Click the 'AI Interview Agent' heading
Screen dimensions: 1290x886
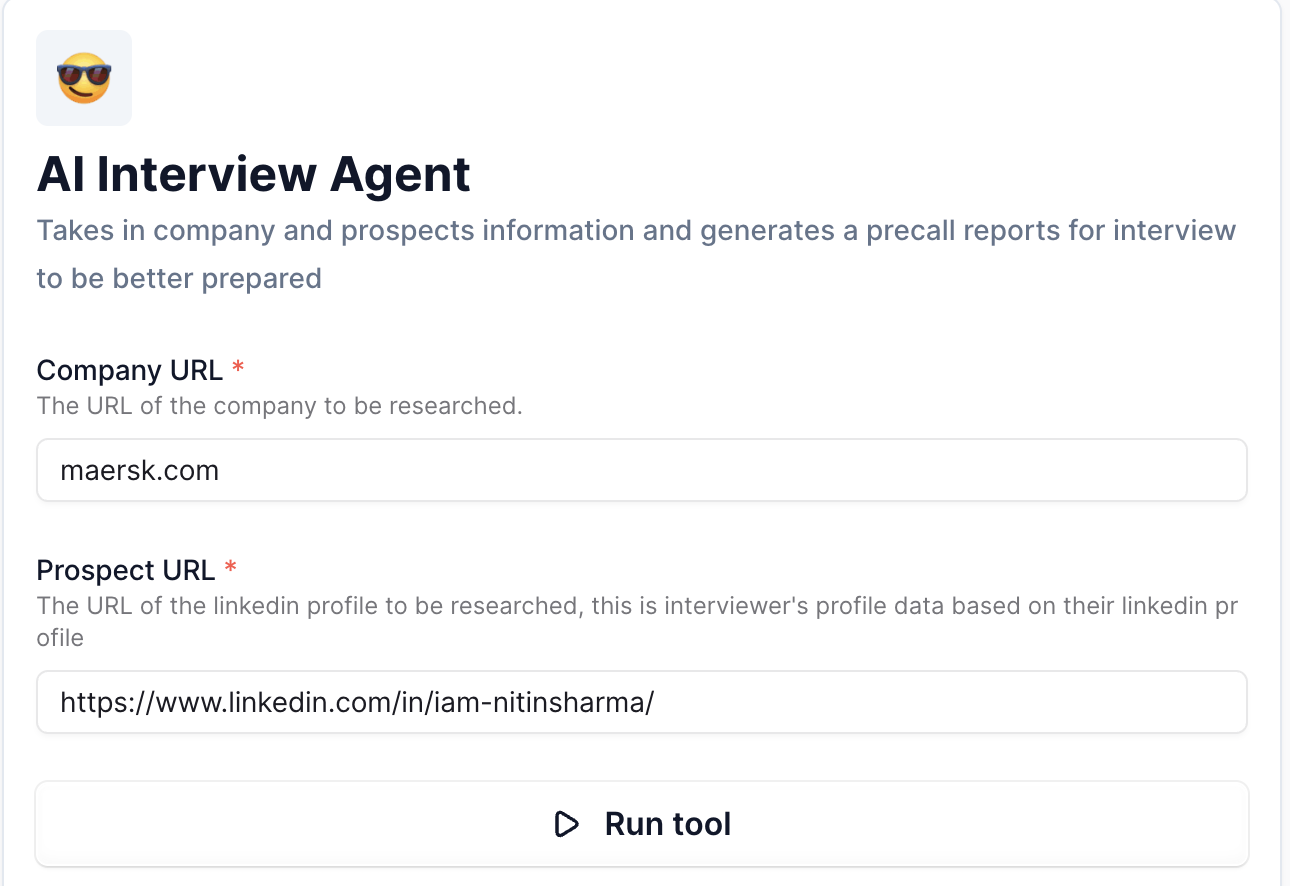254,175
